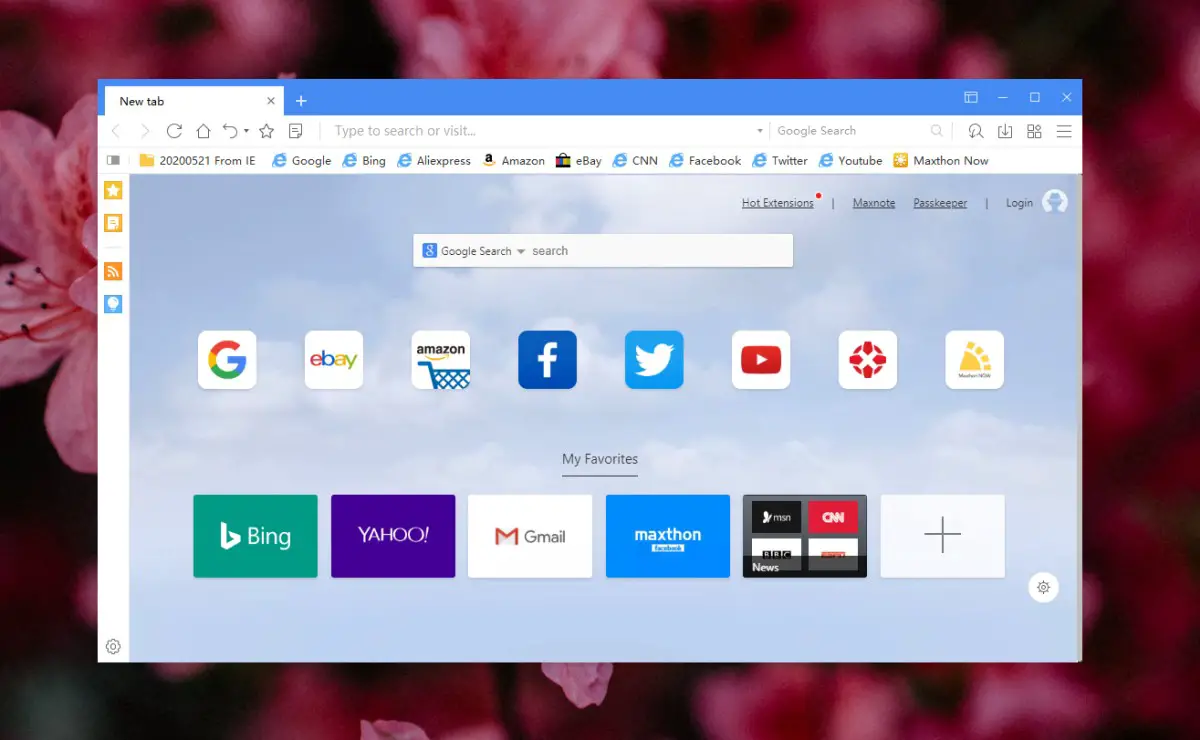This screenshot has width=1200, height=740.
Task: Open the Passkeeper link
Action: (940, 203)
